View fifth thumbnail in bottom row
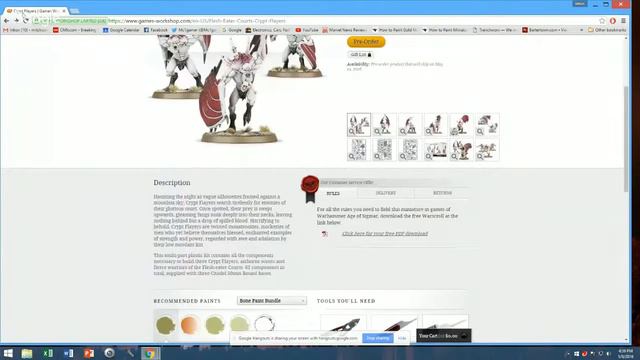 pos(461,149)
